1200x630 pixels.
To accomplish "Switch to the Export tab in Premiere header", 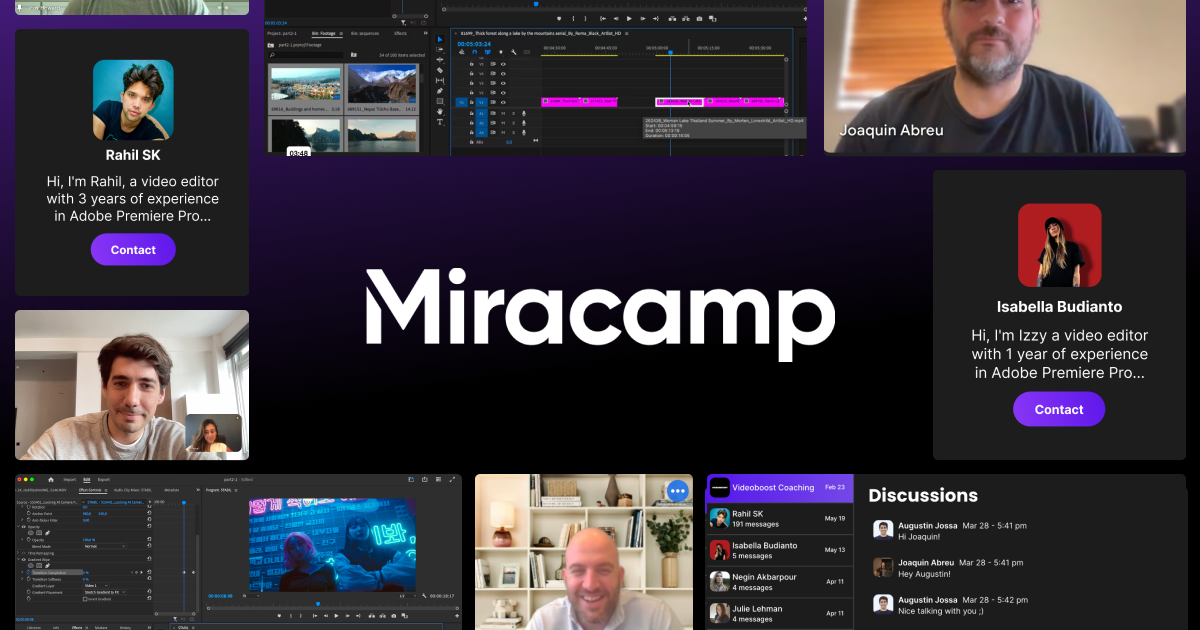I will 104,479.
